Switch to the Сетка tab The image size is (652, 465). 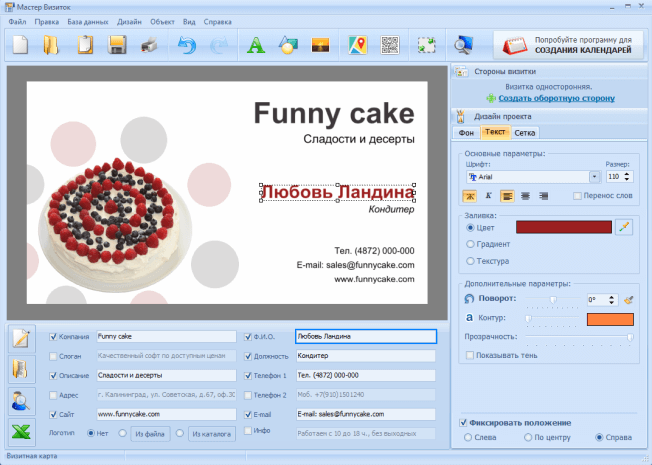coord(525,133)
